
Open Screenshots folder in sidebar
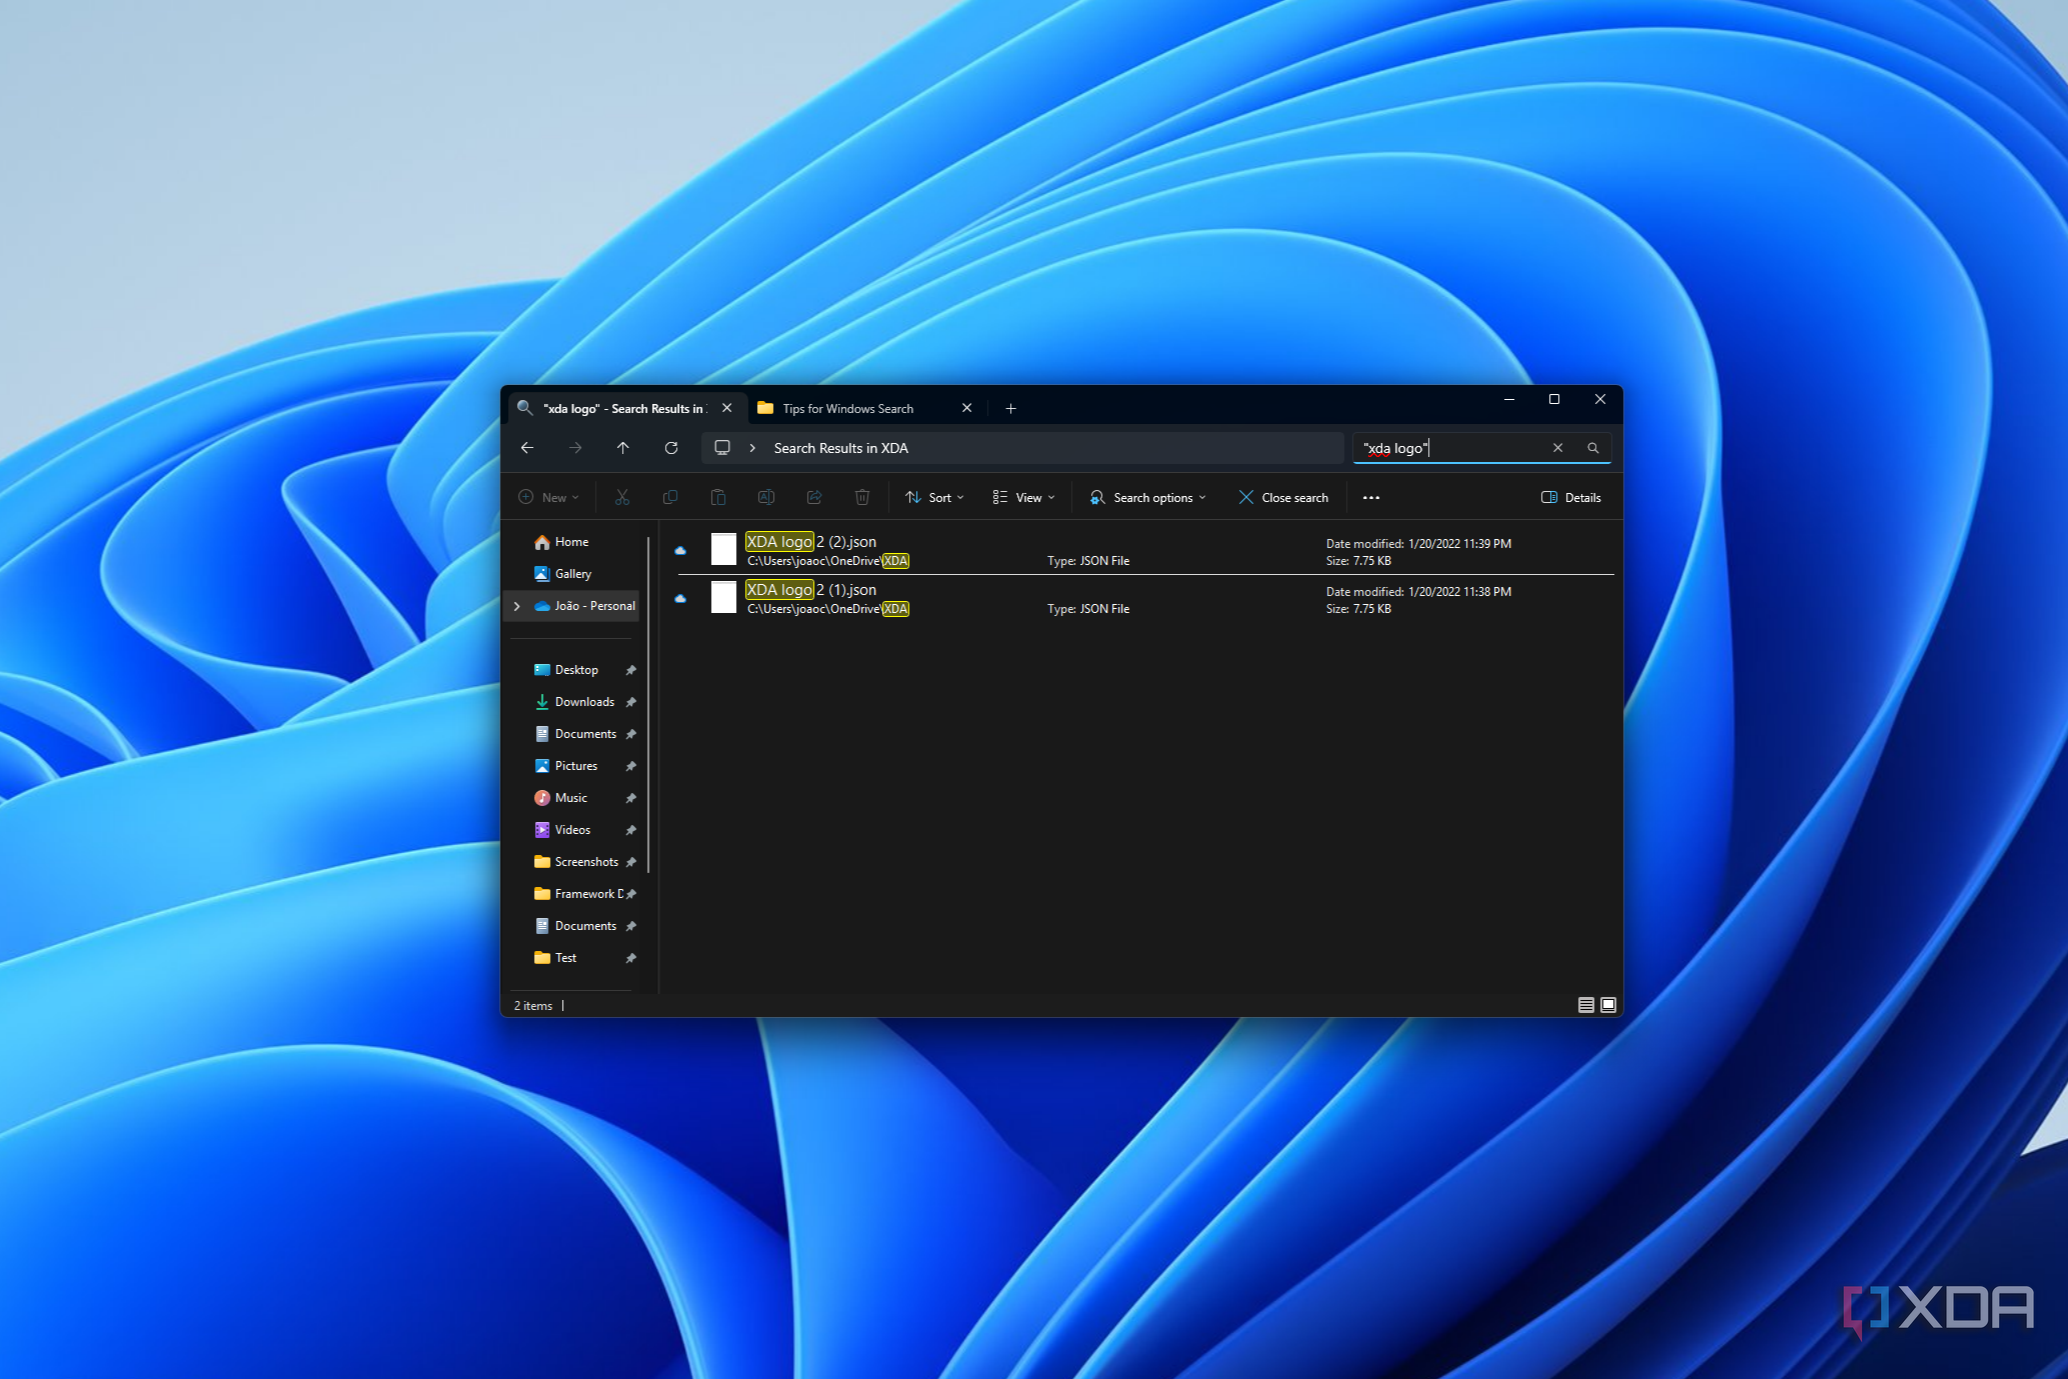tap(586, 862)
